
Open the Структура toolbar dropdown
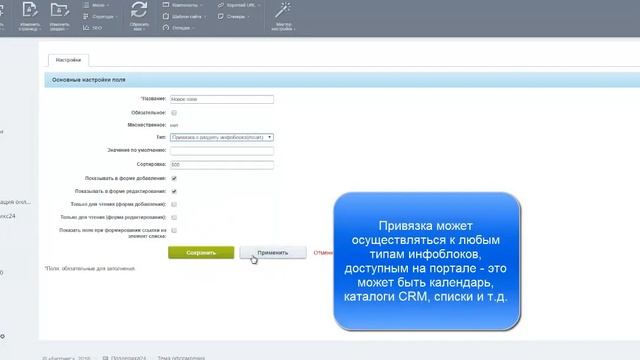[100, 17]
